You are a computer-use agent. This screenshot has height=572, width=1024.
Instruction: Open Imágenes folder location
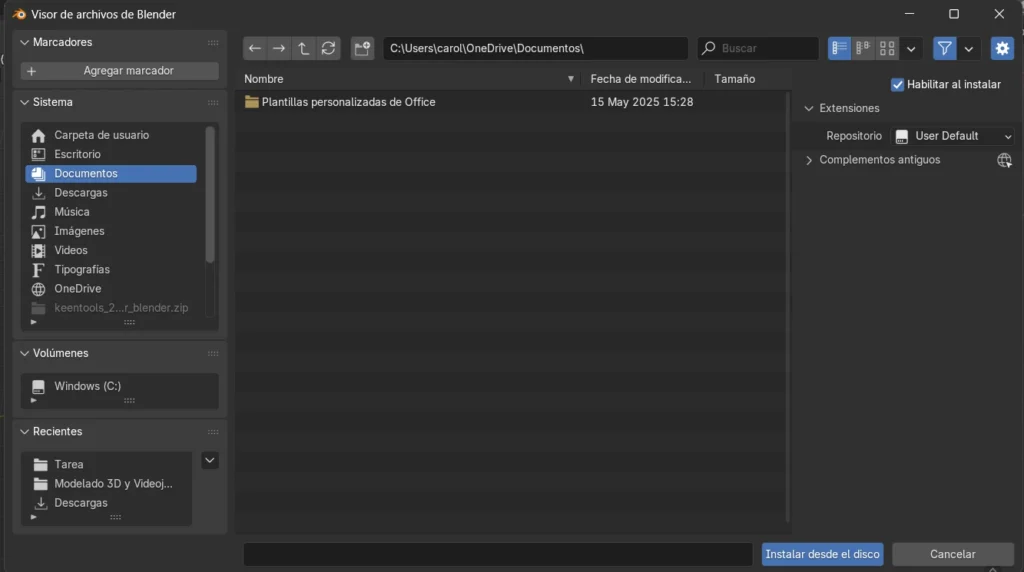point(111,231)
